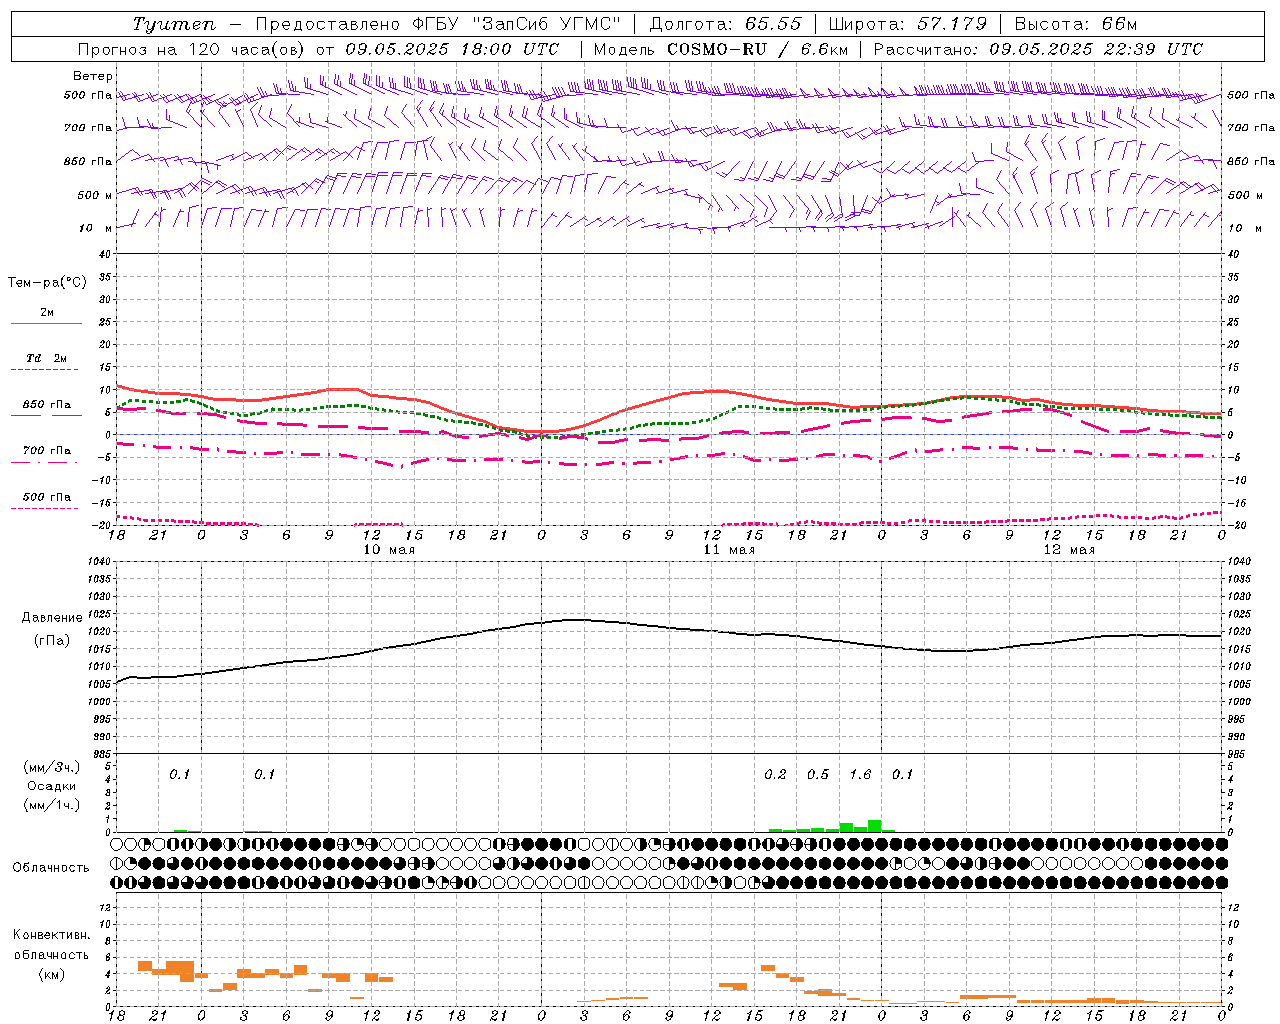The width and height of the screenshot is (1280, 1024).
Task: Click the dotted Td 2м legend line
Action: (46, 370)
